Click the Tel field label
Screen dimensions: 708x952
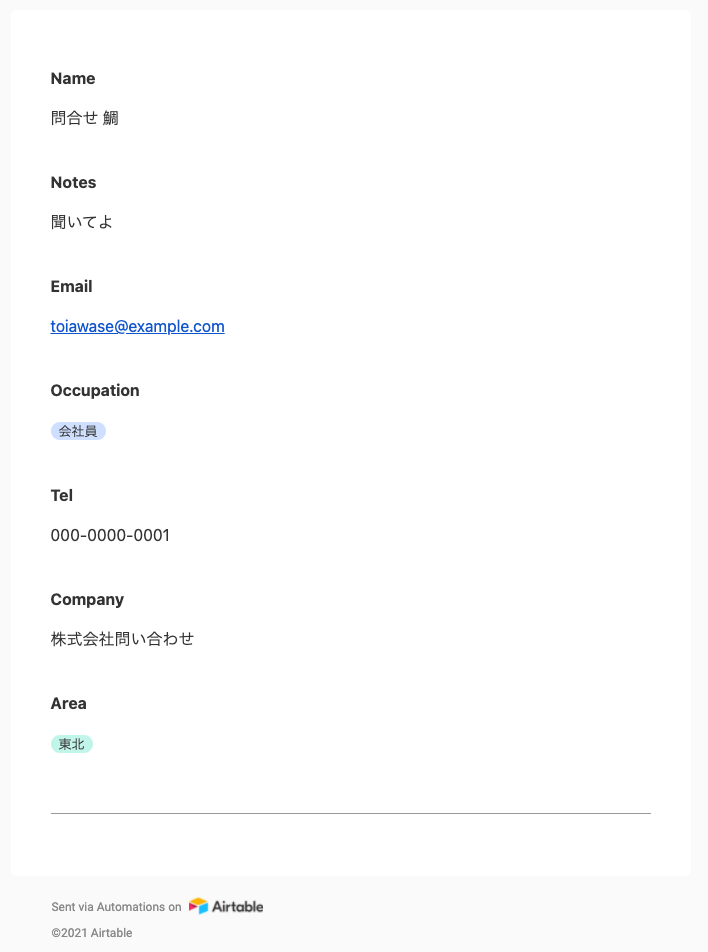tap(61, 495)
